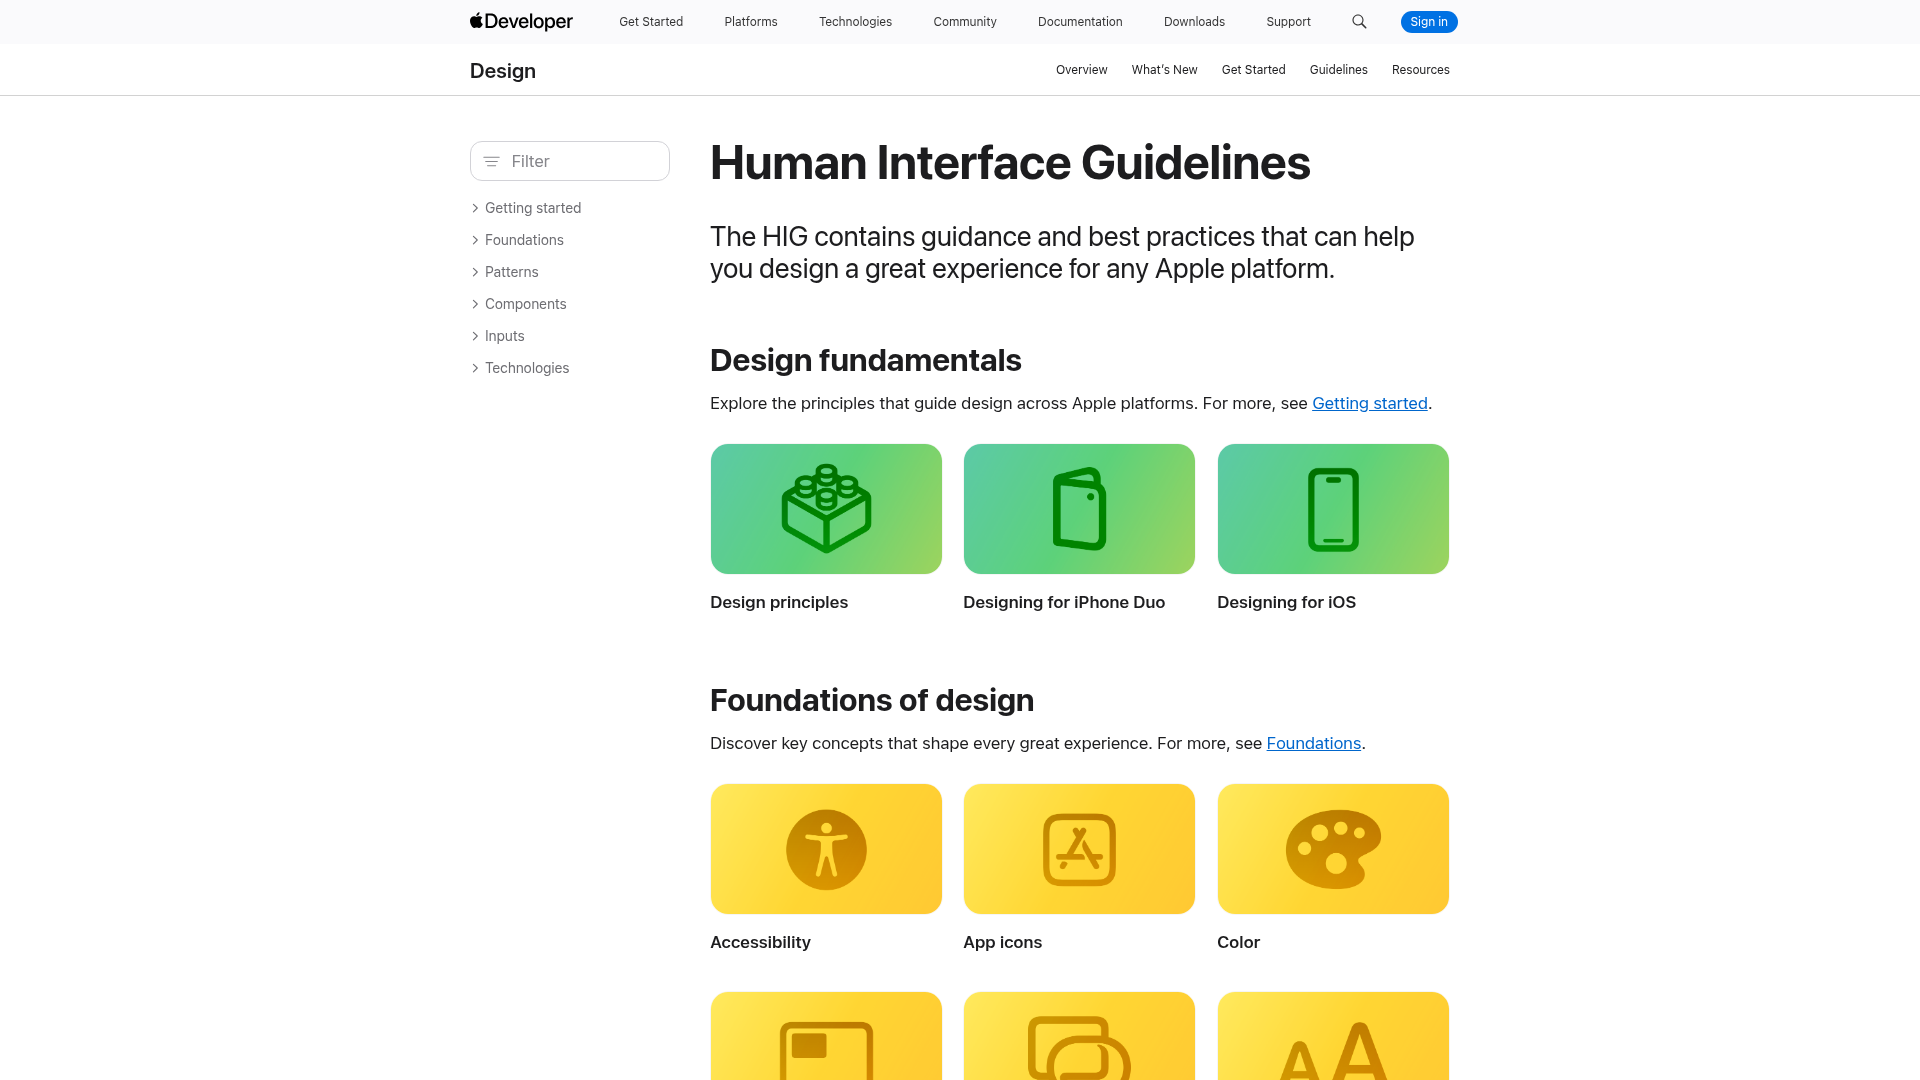Follow the inline Foundations link
This screenshot has width=1920, height=1080.
coord(1314,743)
